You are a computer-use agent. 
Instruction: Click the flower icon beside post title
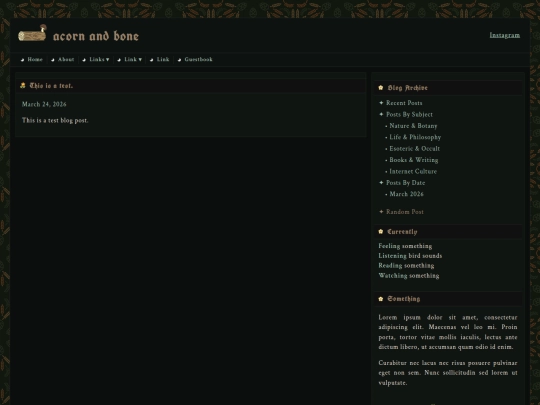point(23,85)
